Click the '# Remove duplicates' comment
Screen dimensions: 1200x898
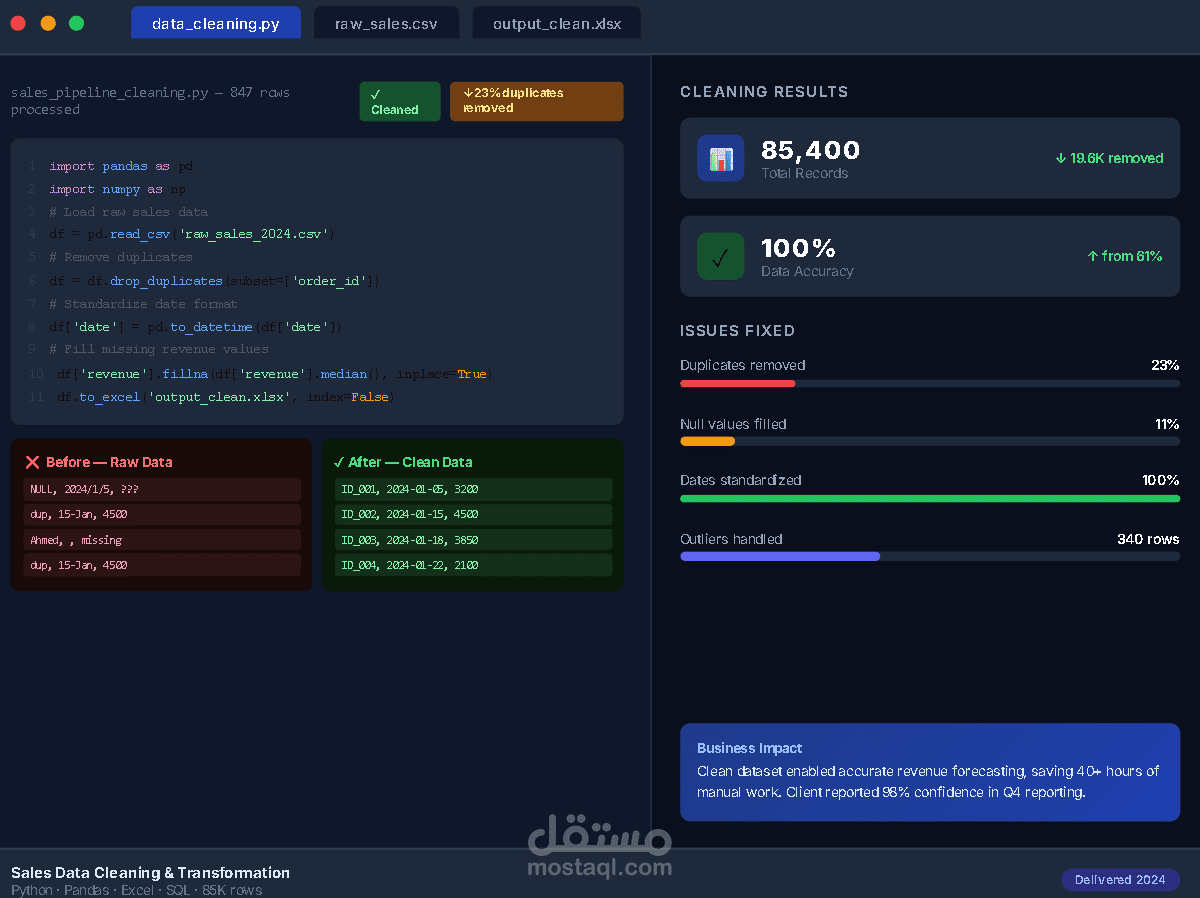coord(121,258)
